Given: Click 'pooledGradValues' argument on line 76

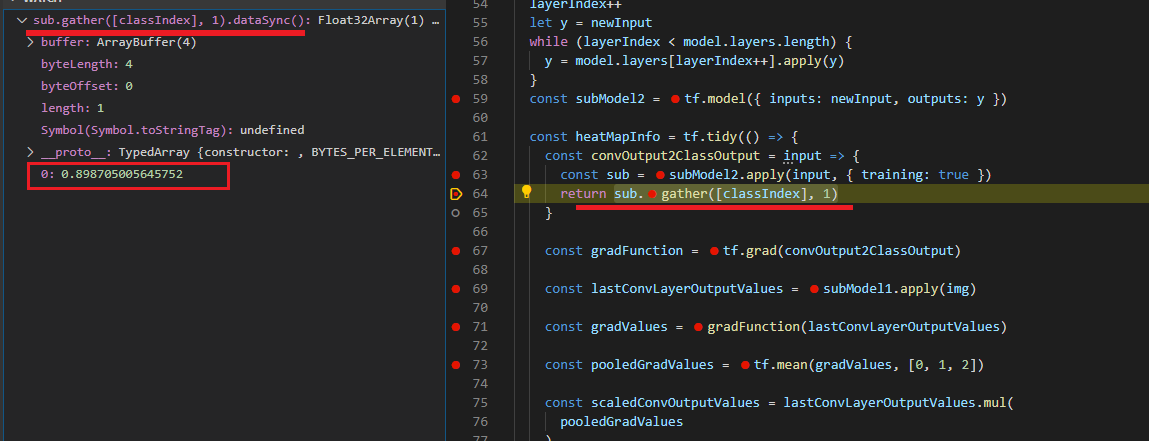Looking at the screenshot, I should click(x=621, y=422).
